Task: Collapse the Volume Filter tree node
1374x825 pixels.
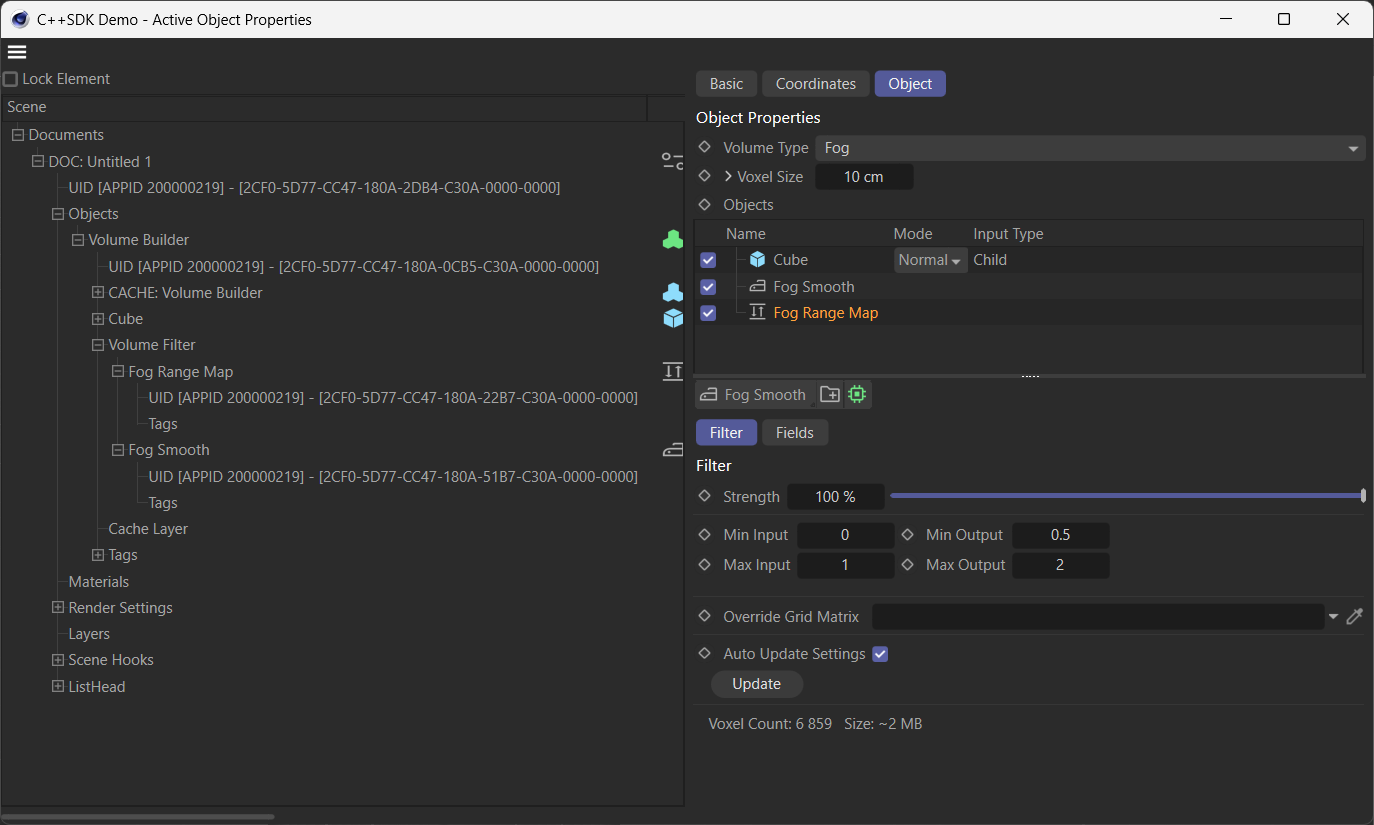Action: 97,345
